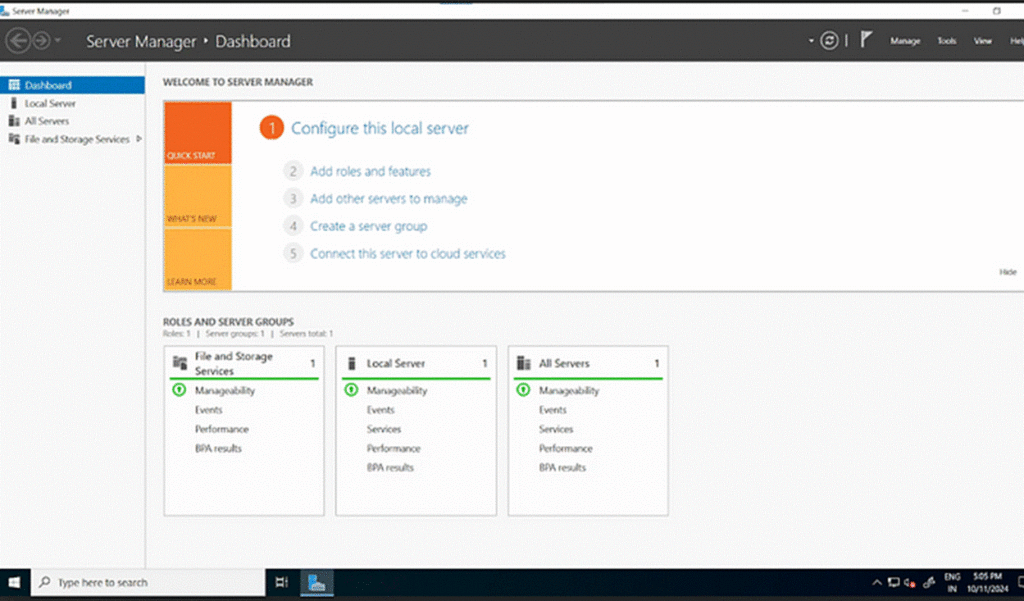The image size is (1024, 601).
Task: Click the back navigation arrow
Action: pos(18,41)
